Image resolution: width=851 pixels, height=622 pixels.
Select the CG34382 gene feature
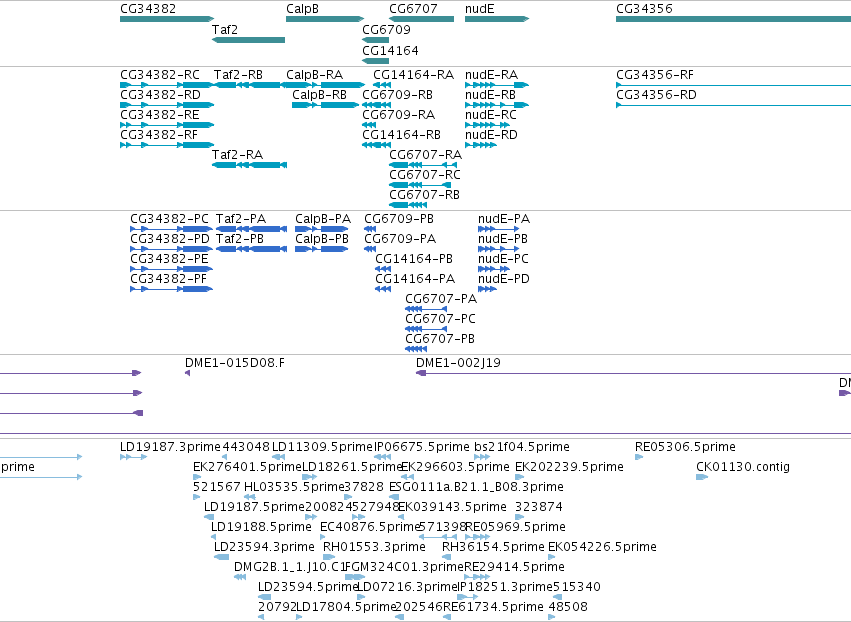click(x=167, y=19)
